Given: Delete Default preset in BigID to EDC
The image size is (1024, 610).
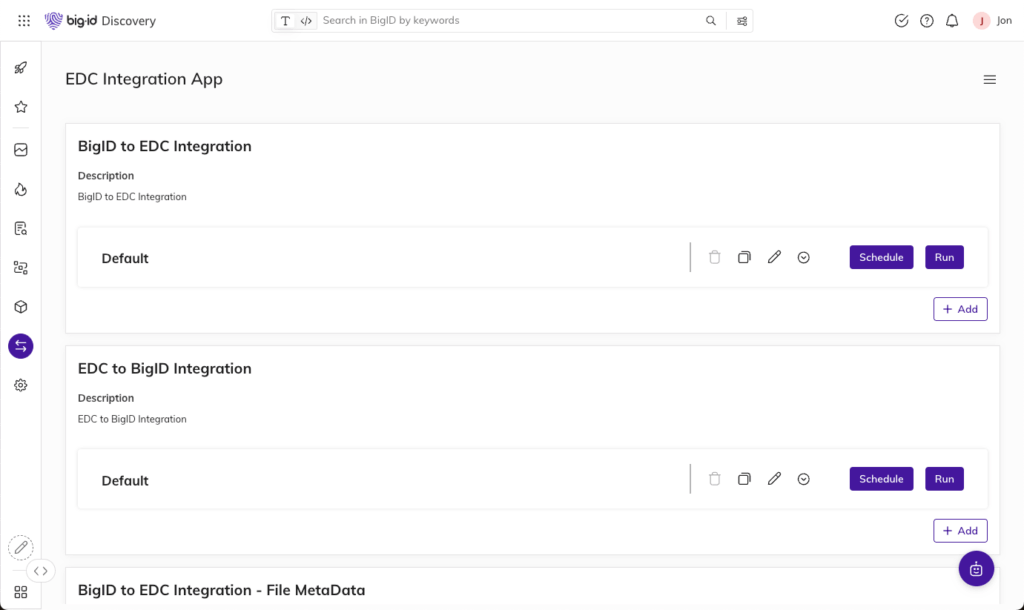Looking at the screenshot, I should click(714, 258).
